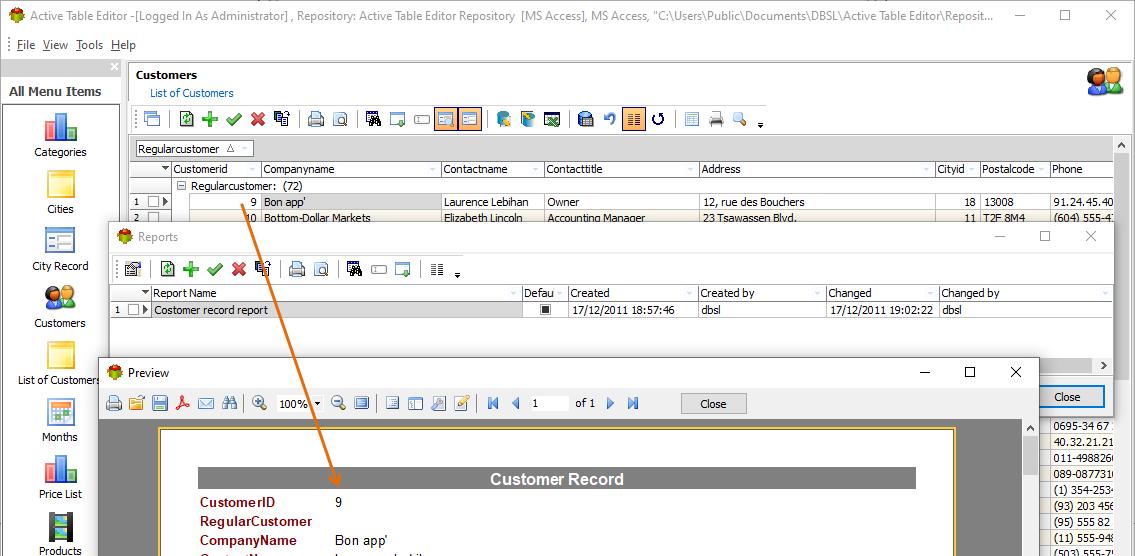Click email envelope icon in Preview toolbar
The image size is (1135, 556).
tap(206, 403)
